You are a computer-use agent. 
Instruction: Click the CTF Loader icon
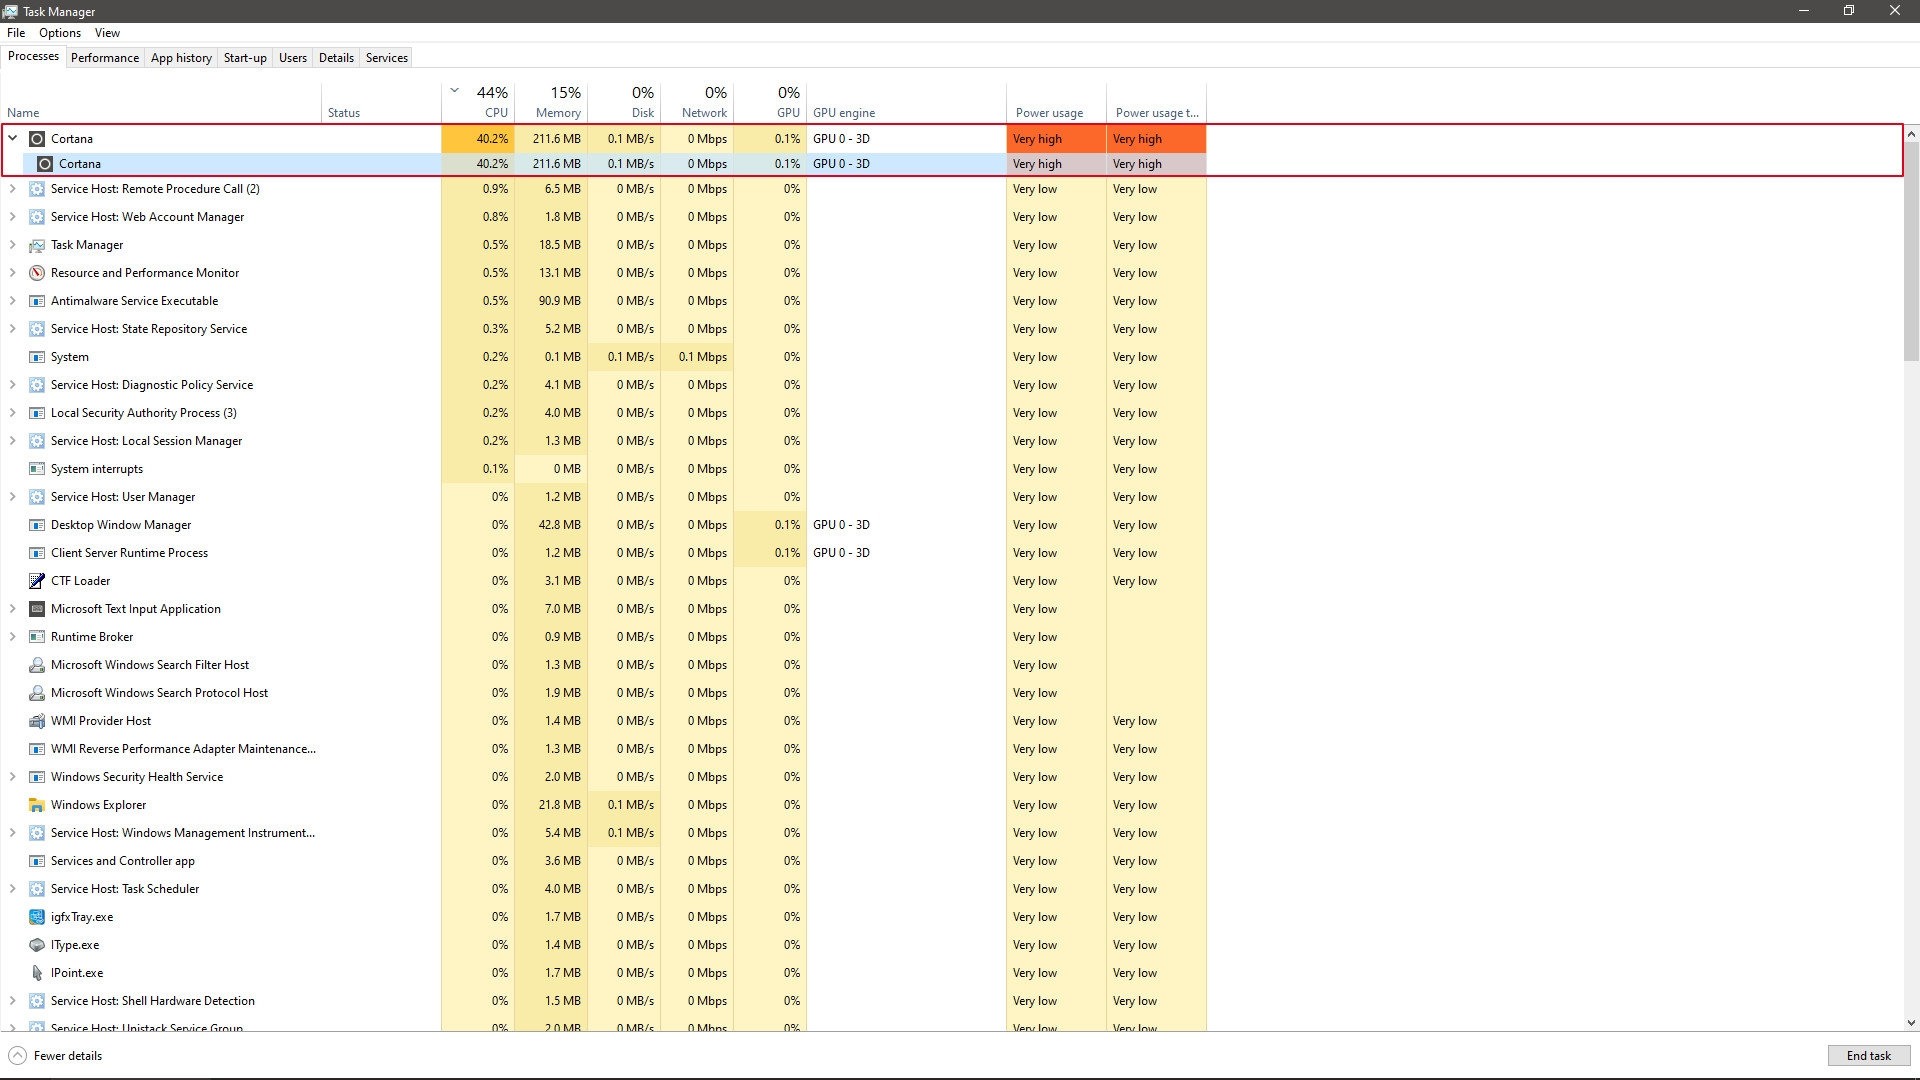coord(36,580)
